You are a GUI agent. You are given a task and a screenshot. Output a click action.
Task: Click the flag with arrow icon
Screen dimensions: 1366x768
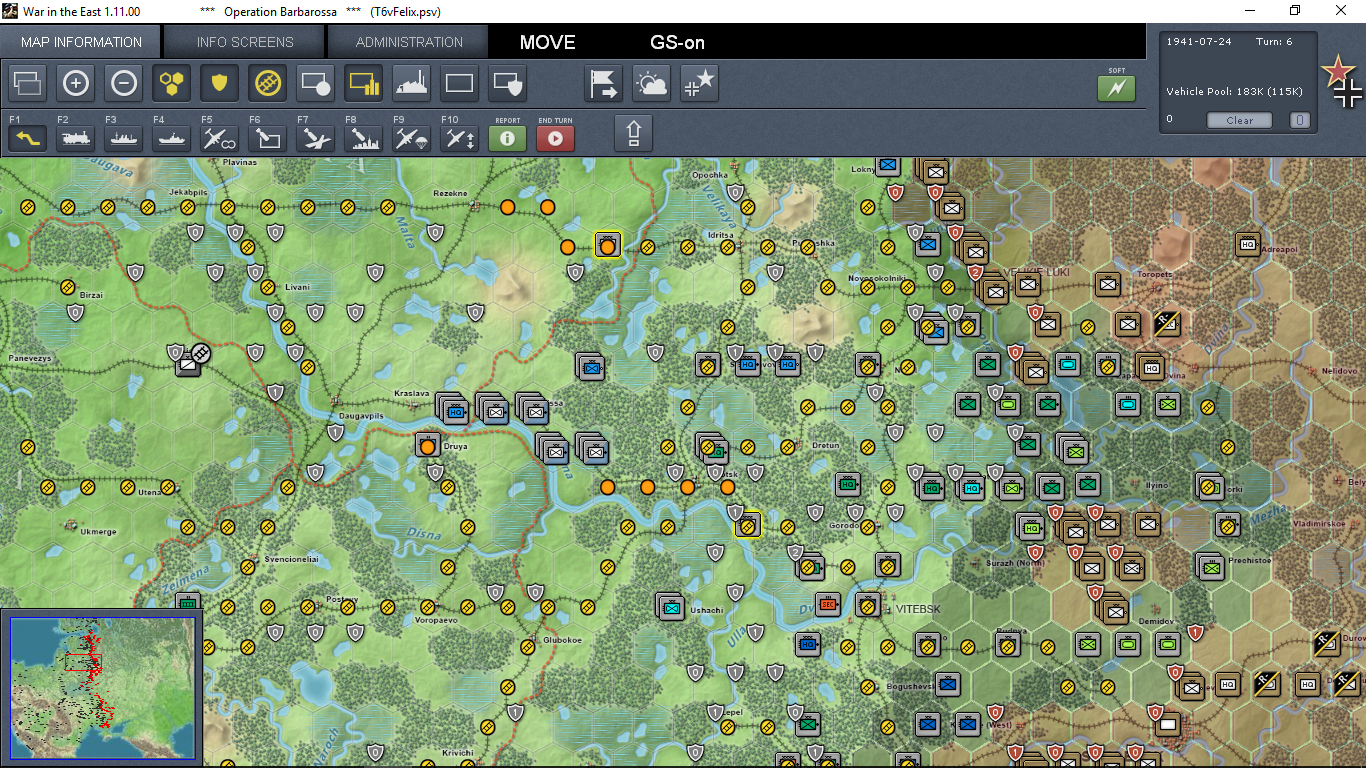pos(604,84)
